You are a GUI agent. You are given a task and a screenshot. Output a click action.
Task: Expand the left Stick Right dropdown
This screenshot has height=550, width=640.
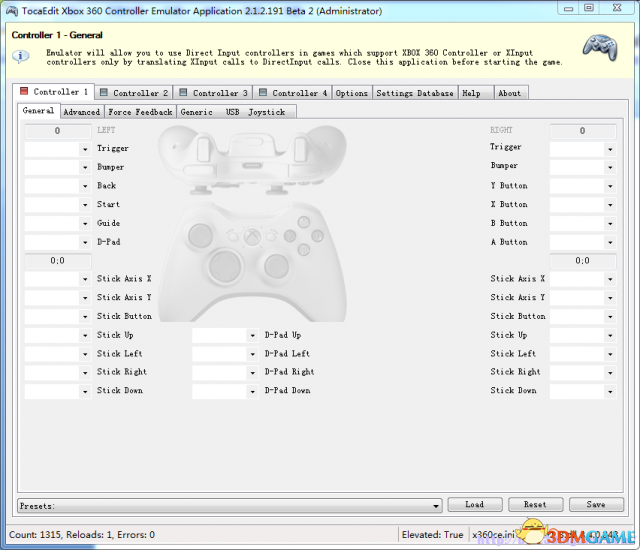click(x=85, y=373)
